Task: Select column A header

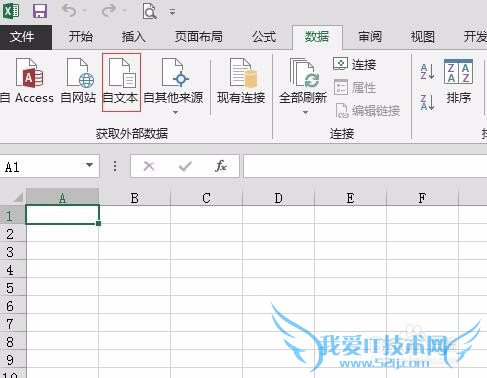Action: [62, 198]
